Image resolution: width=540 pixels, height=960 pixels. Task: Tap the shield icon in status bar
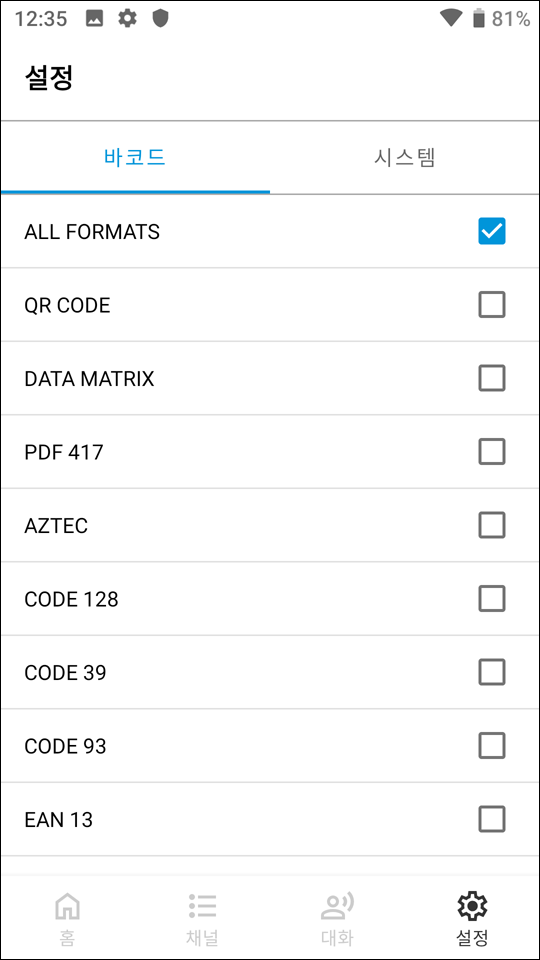(x=160, y=19)
